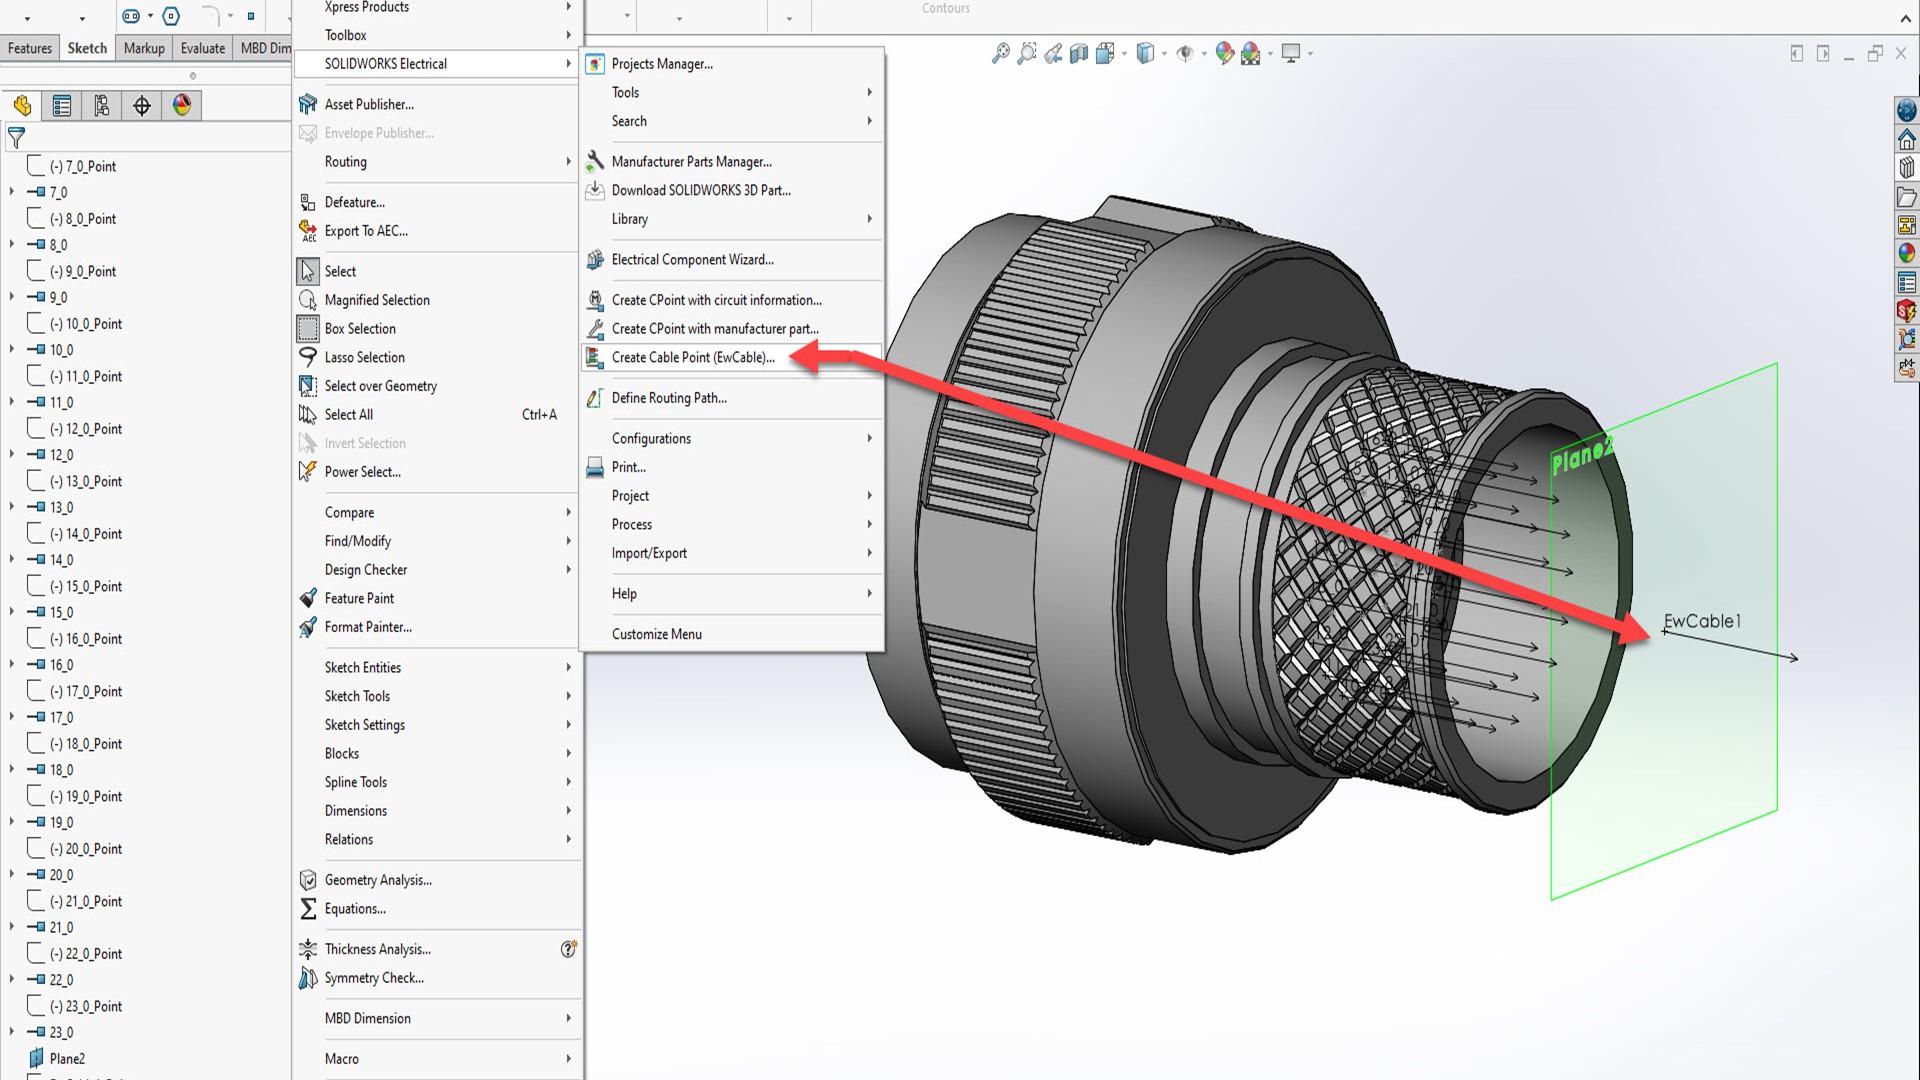
Task: Select the Geometry Analysis tool
Action: [x=377, y=878]
